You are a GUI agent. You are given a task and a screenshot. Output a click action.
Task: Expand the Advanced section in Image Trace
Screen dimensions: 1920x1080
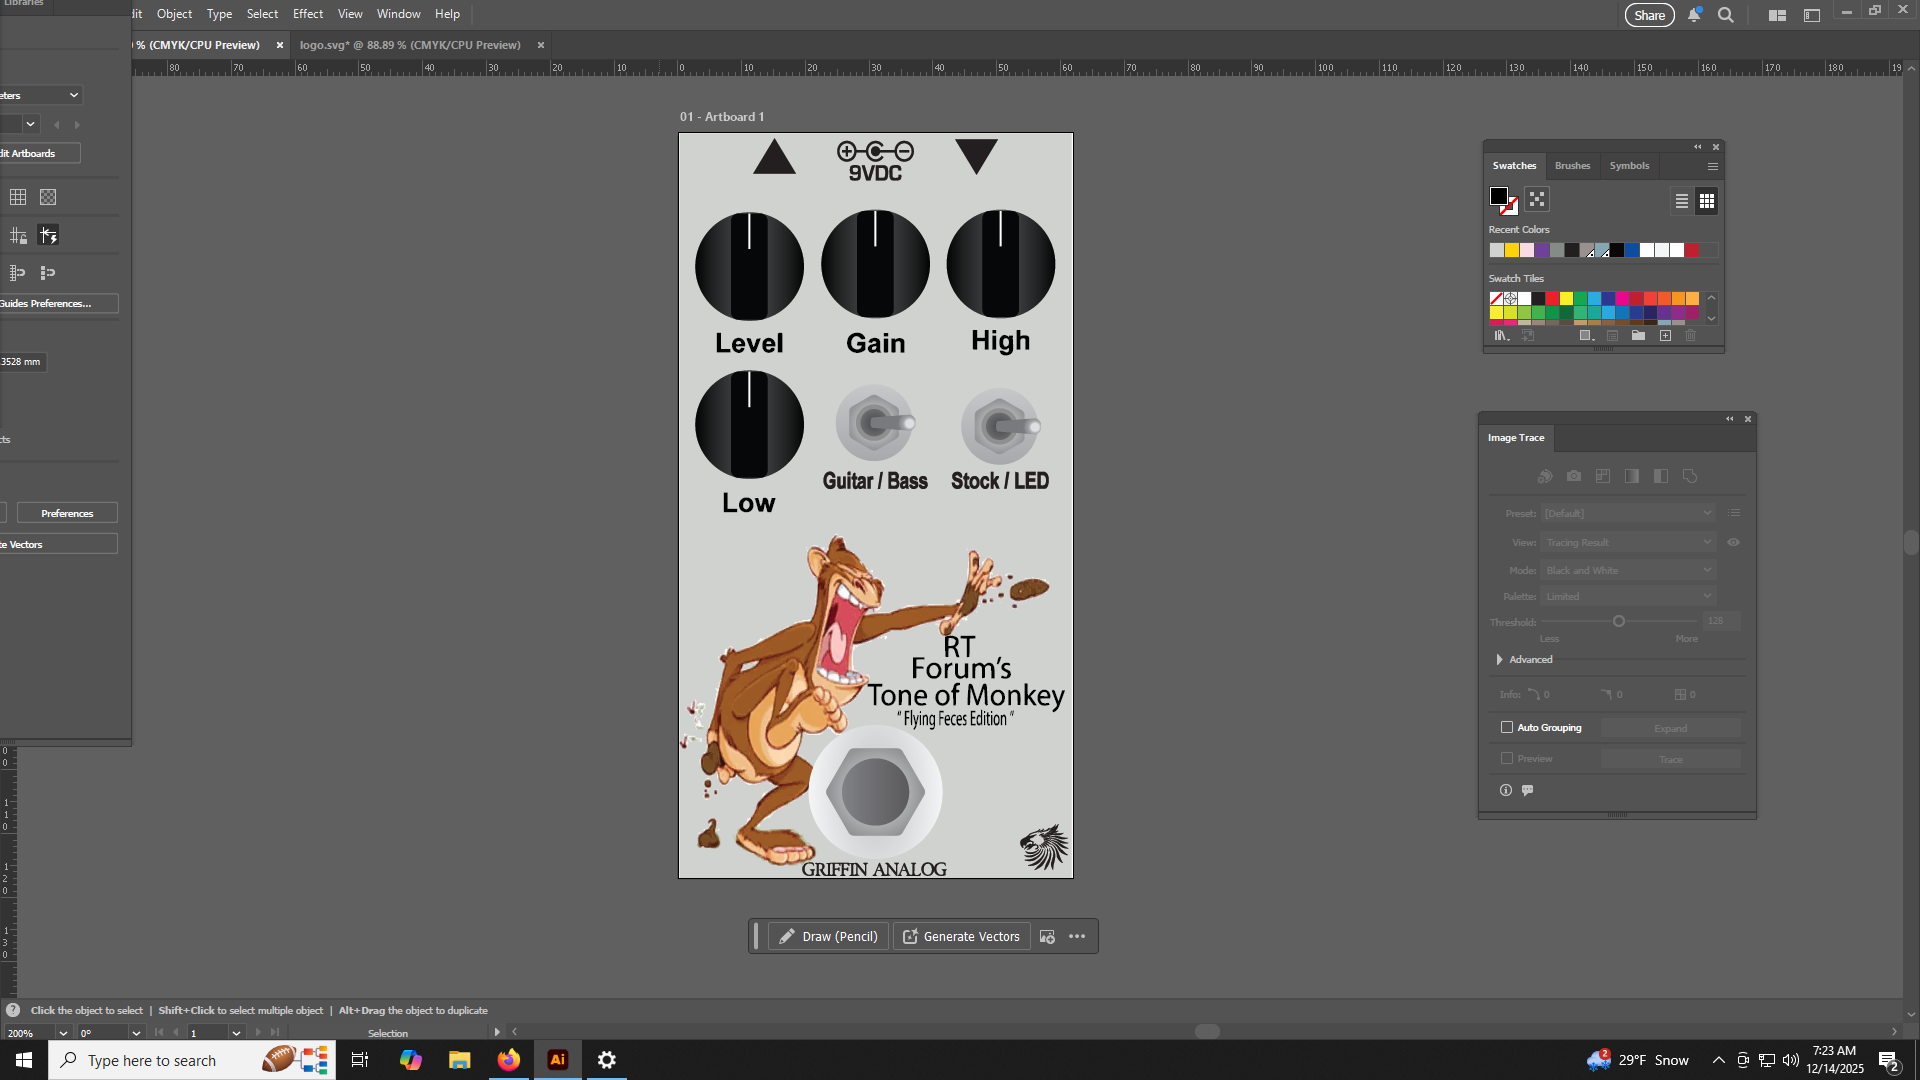1500,660
